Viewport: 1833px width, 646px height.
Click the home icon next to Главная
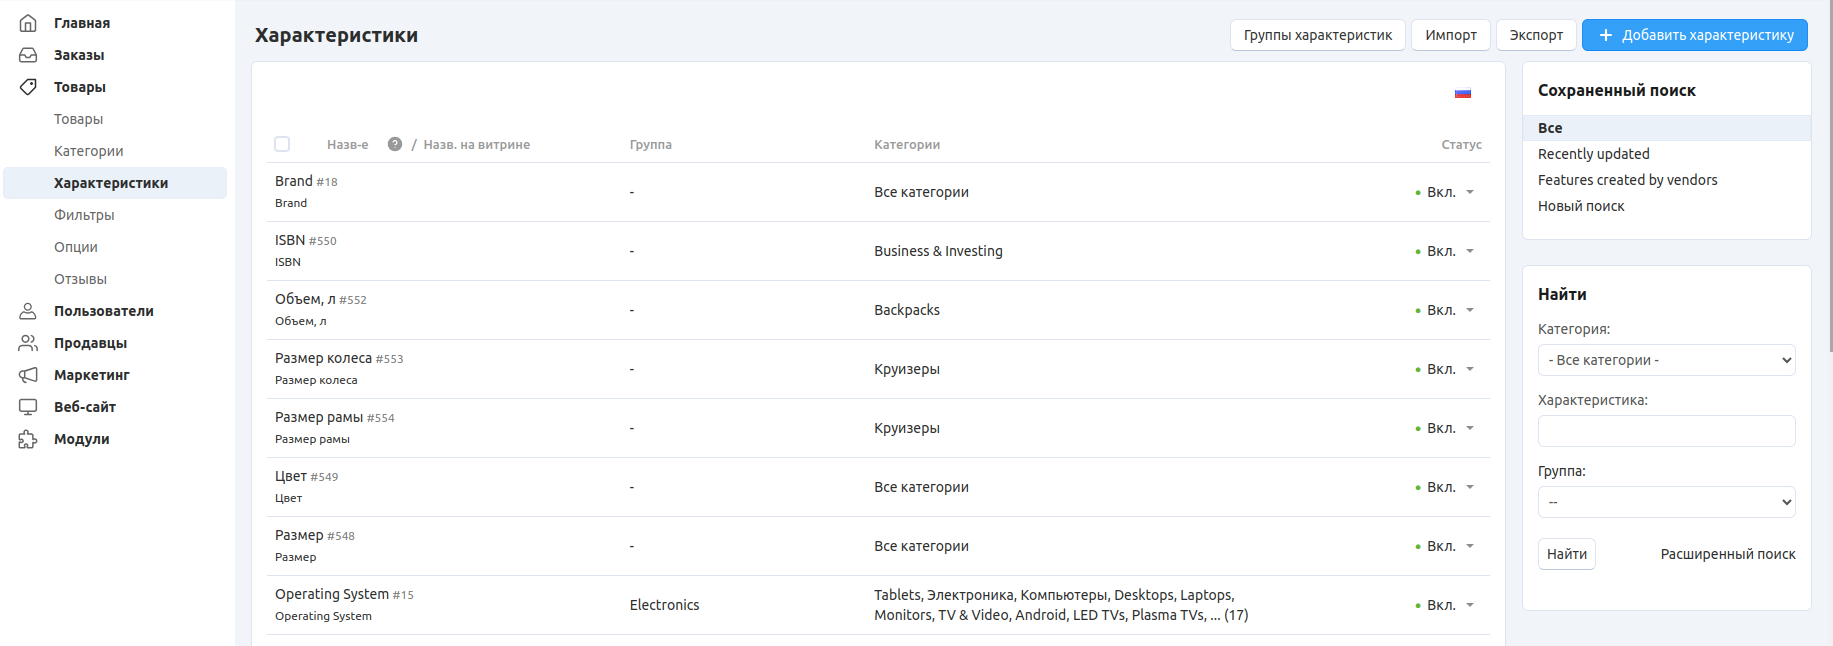click(28, 23)
